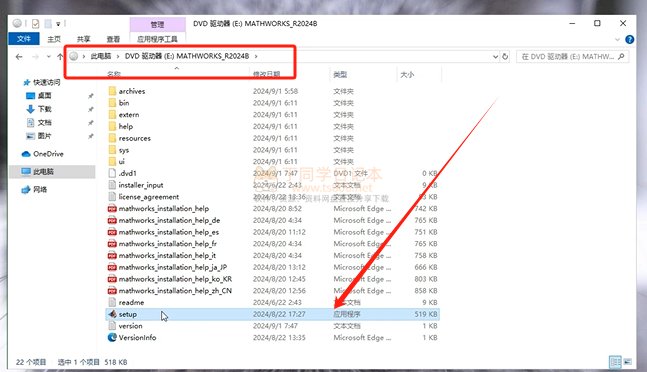Refresh the current folder view

pyautogui.click(x=505, y=57)
